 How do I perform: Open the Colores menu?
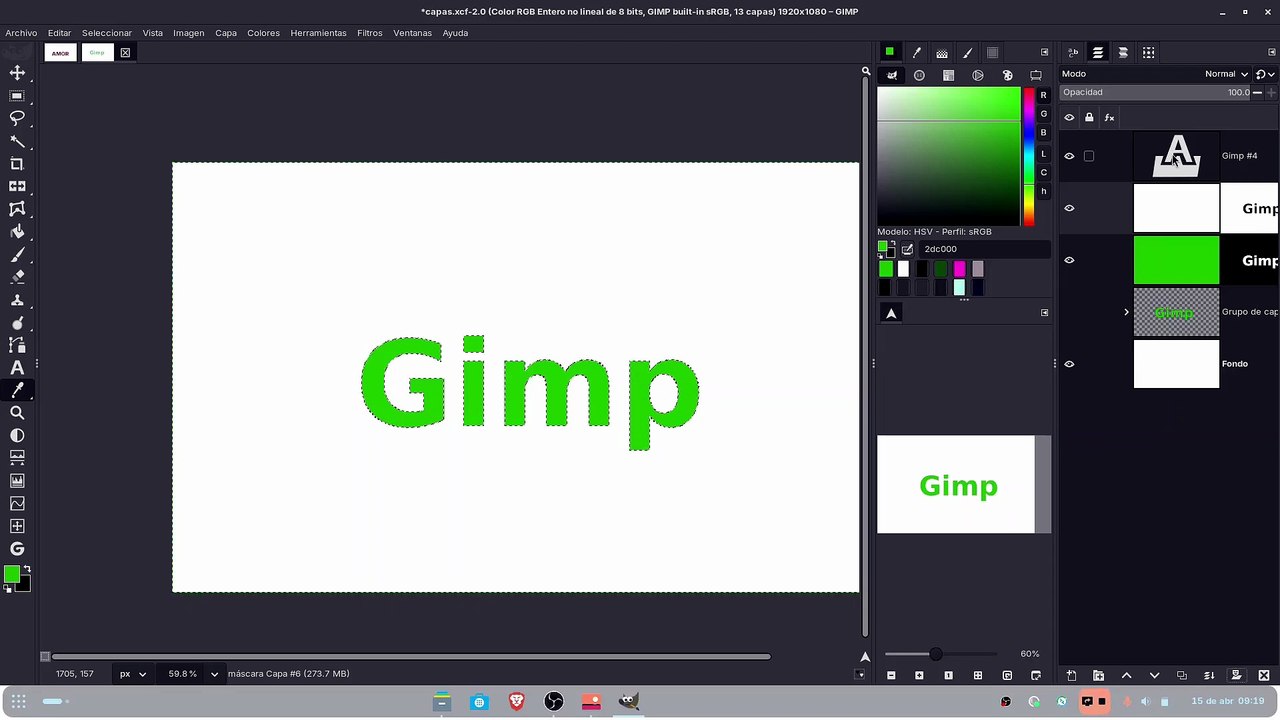pos(263,33)
